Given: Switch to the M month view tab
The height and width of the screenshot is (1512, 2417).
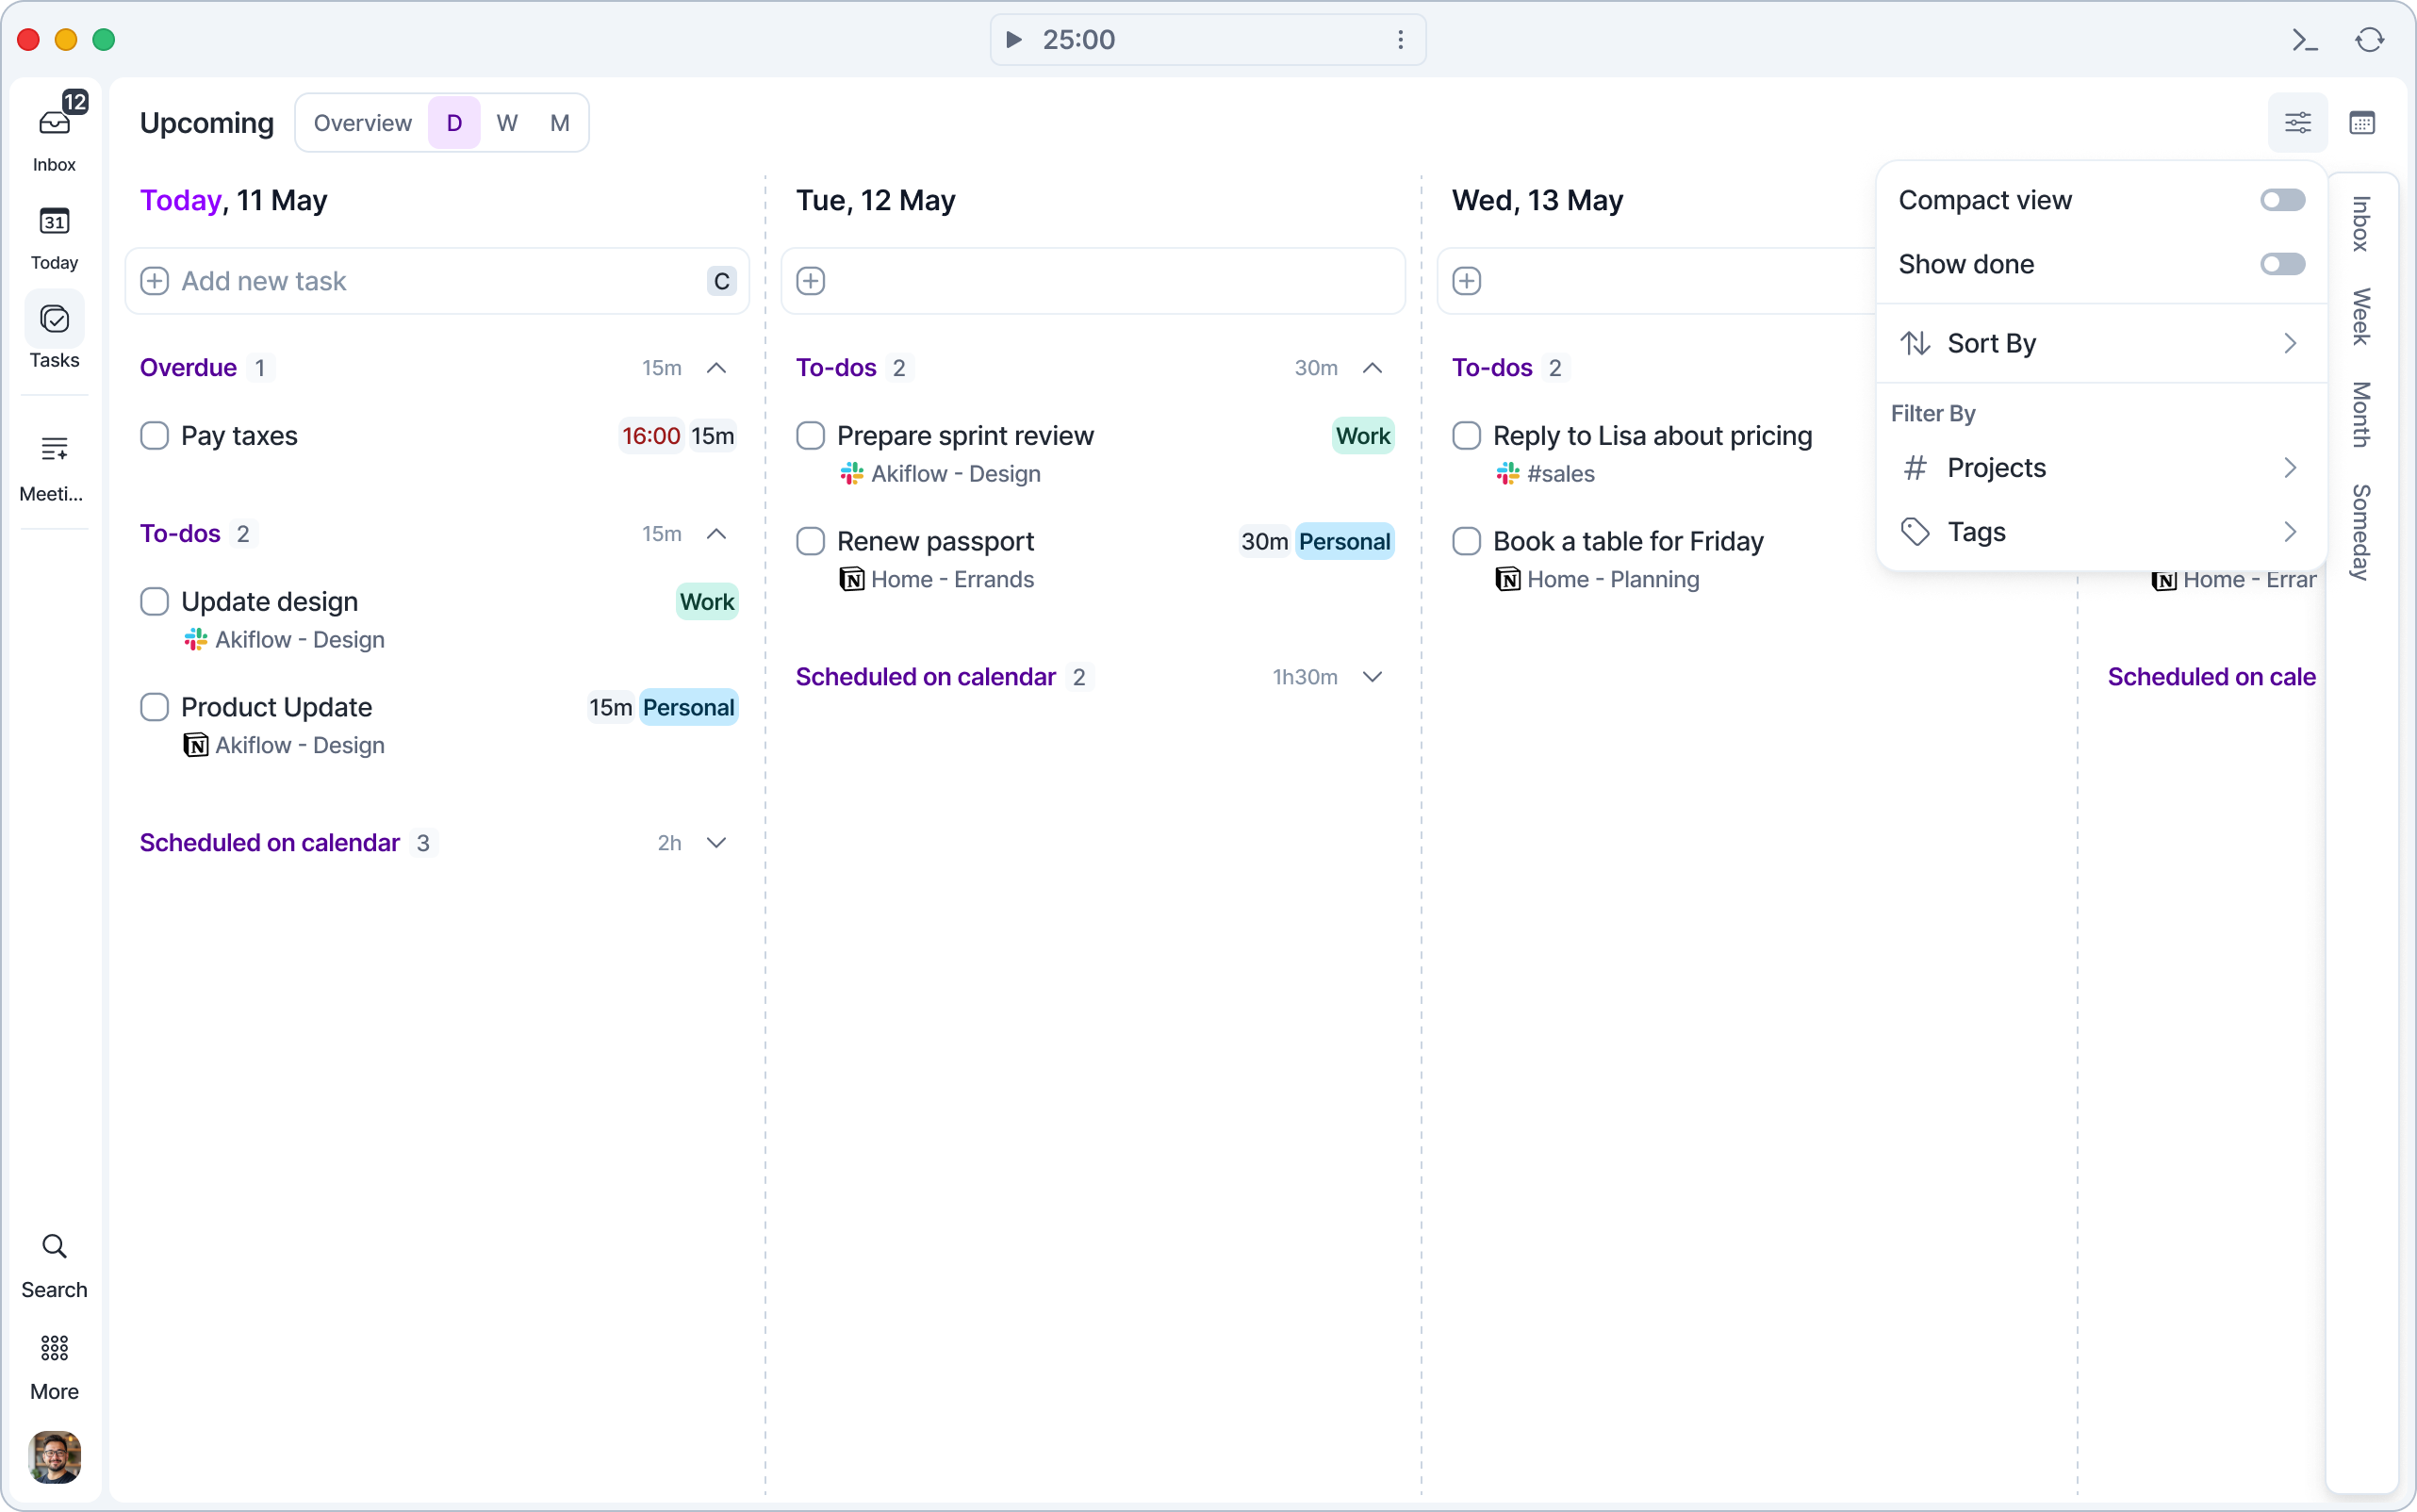Looking at the screenshot, I should coord(559,123).
